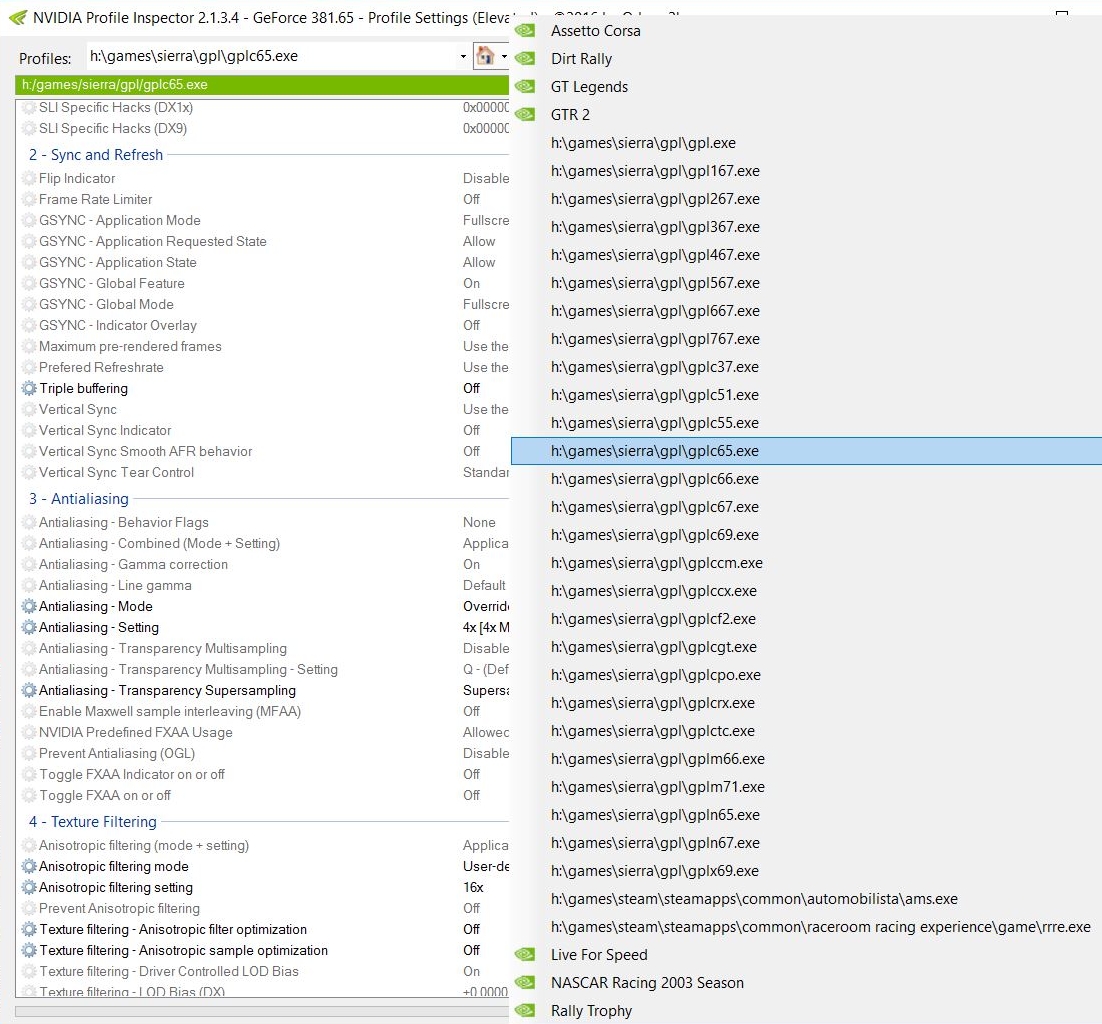Collapse the '2 - Sync and Refresh' group
Viewport: 1102px width, 1024px height.
click(x=96, y=155)
